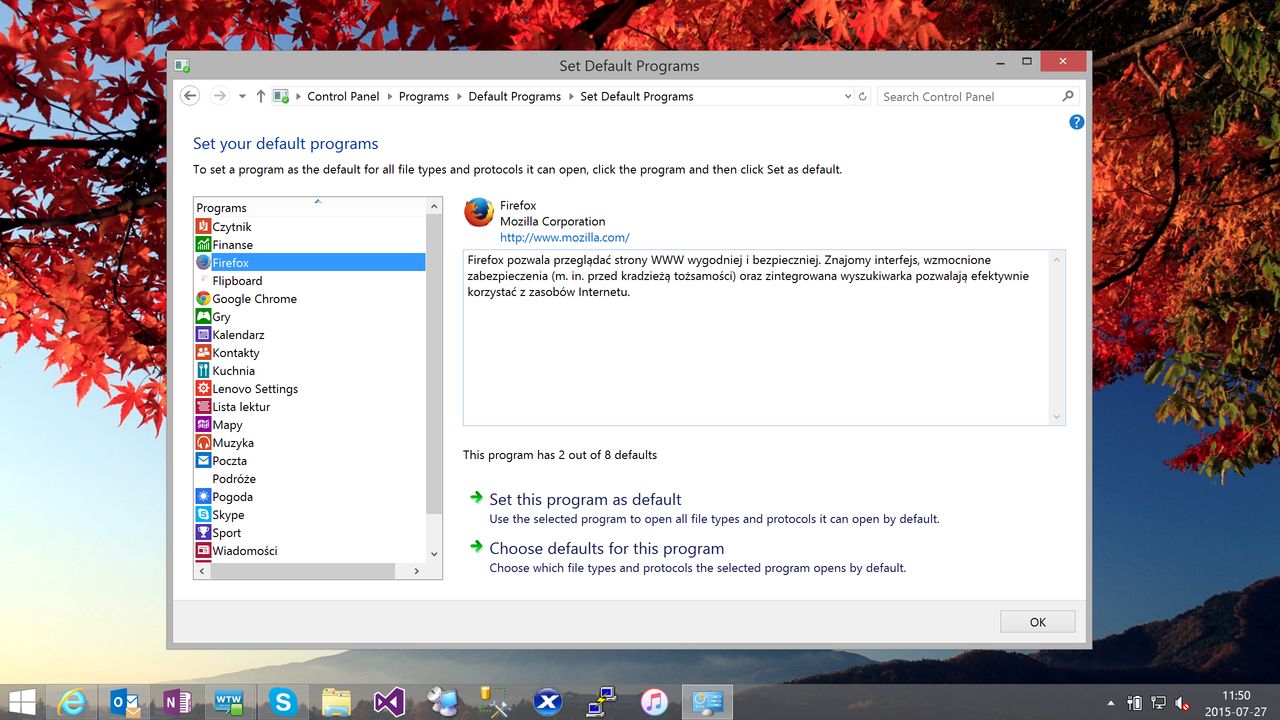Show hidden tray icons arrow

click(x=1111, y=703)
